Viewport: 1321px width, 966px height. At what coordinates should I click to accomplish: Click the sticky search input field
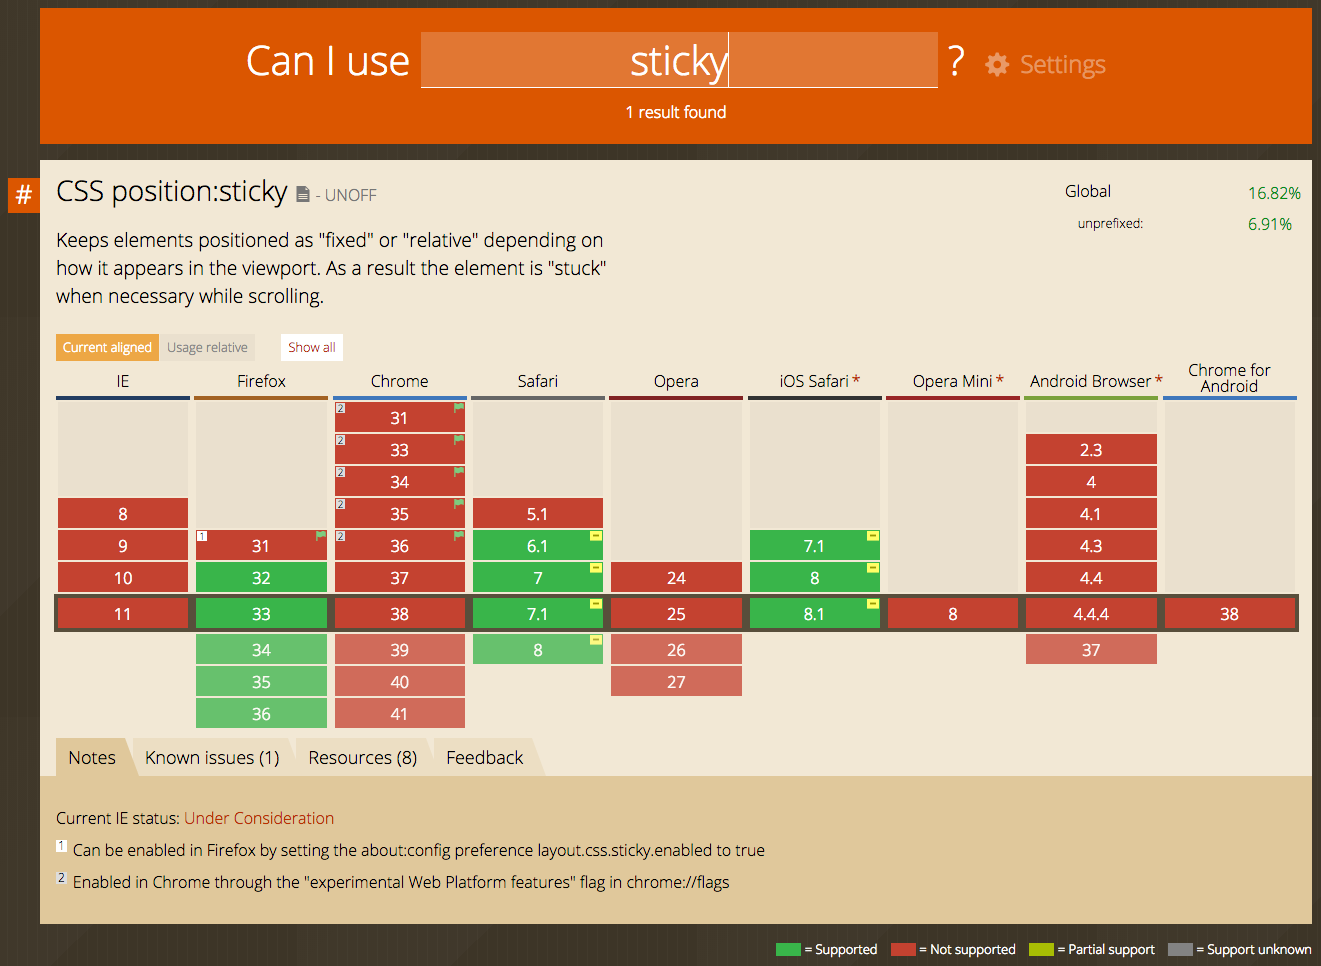[679, 60]
